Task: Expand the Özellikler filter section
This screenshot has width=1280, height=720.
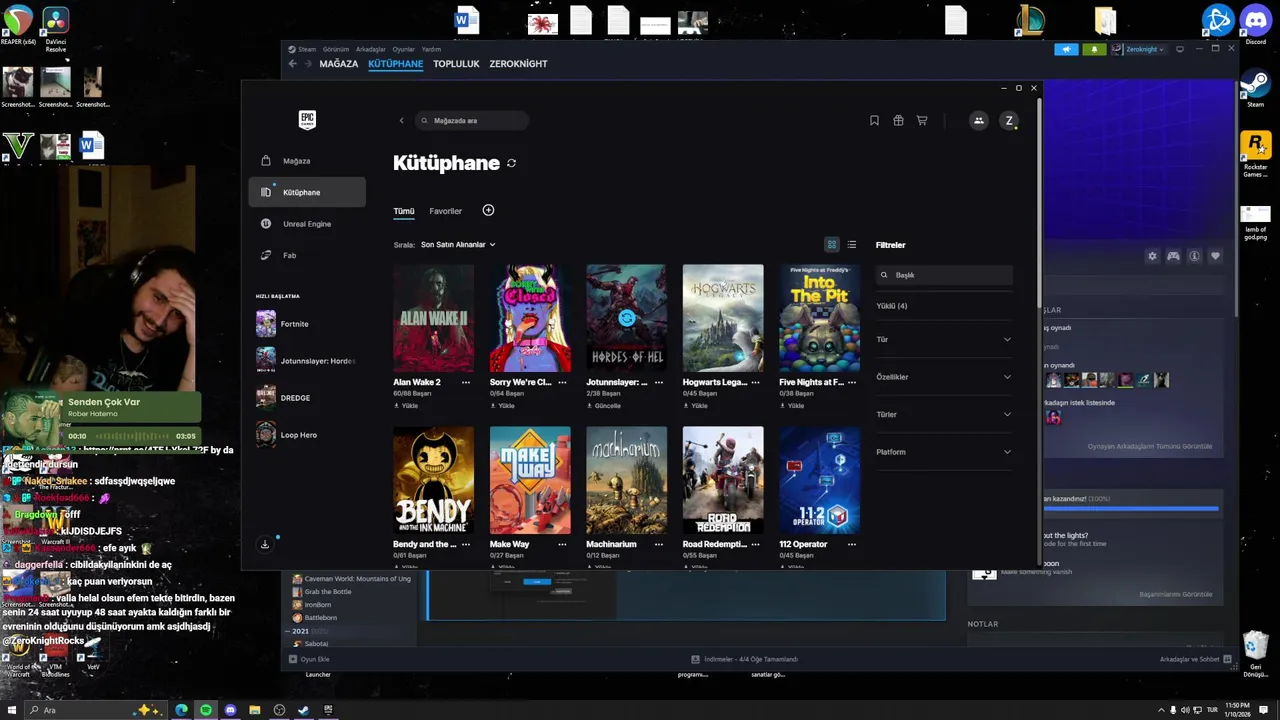Action: click(x=944, y=377)
